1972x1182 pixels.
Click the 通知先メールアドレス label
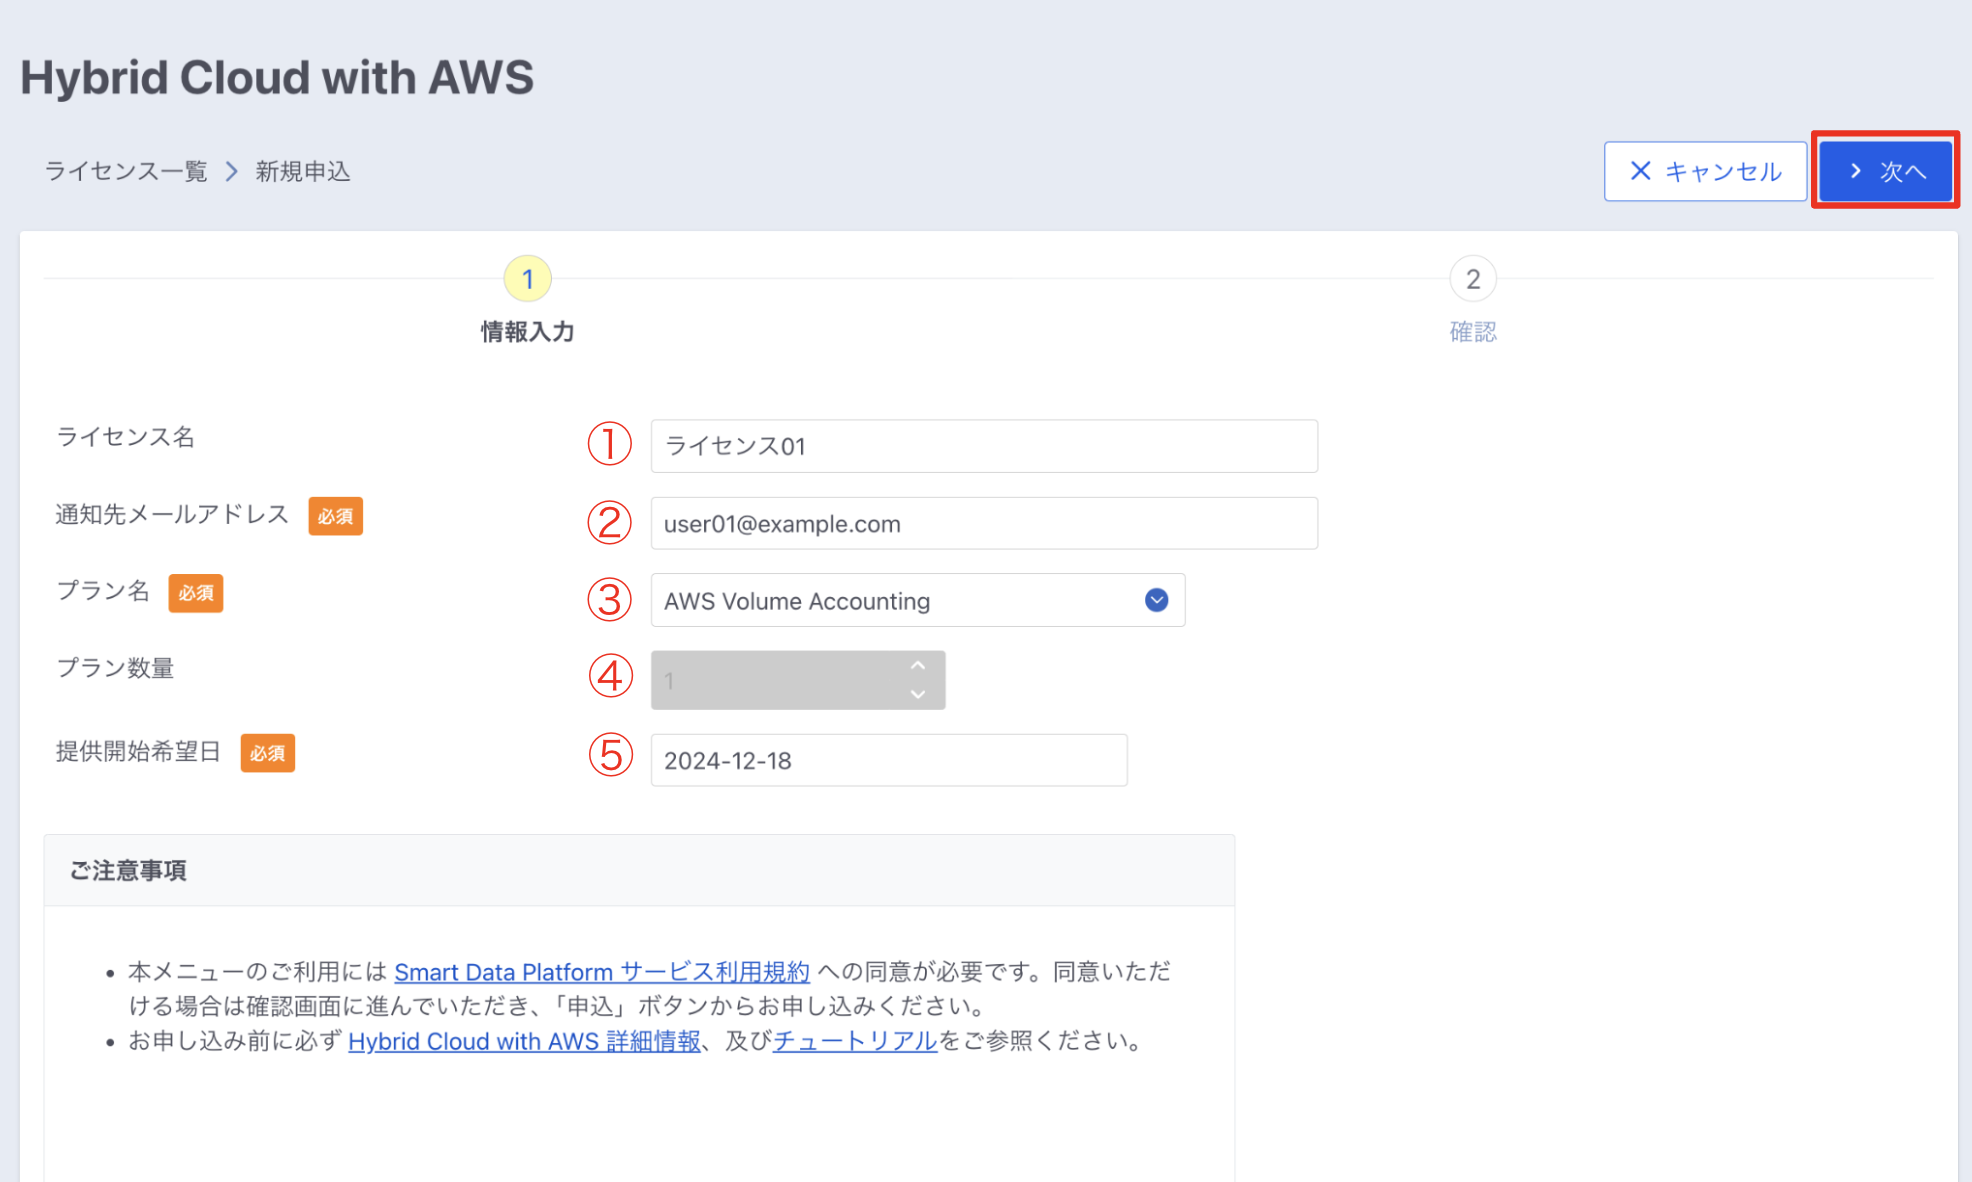point(172,515)
